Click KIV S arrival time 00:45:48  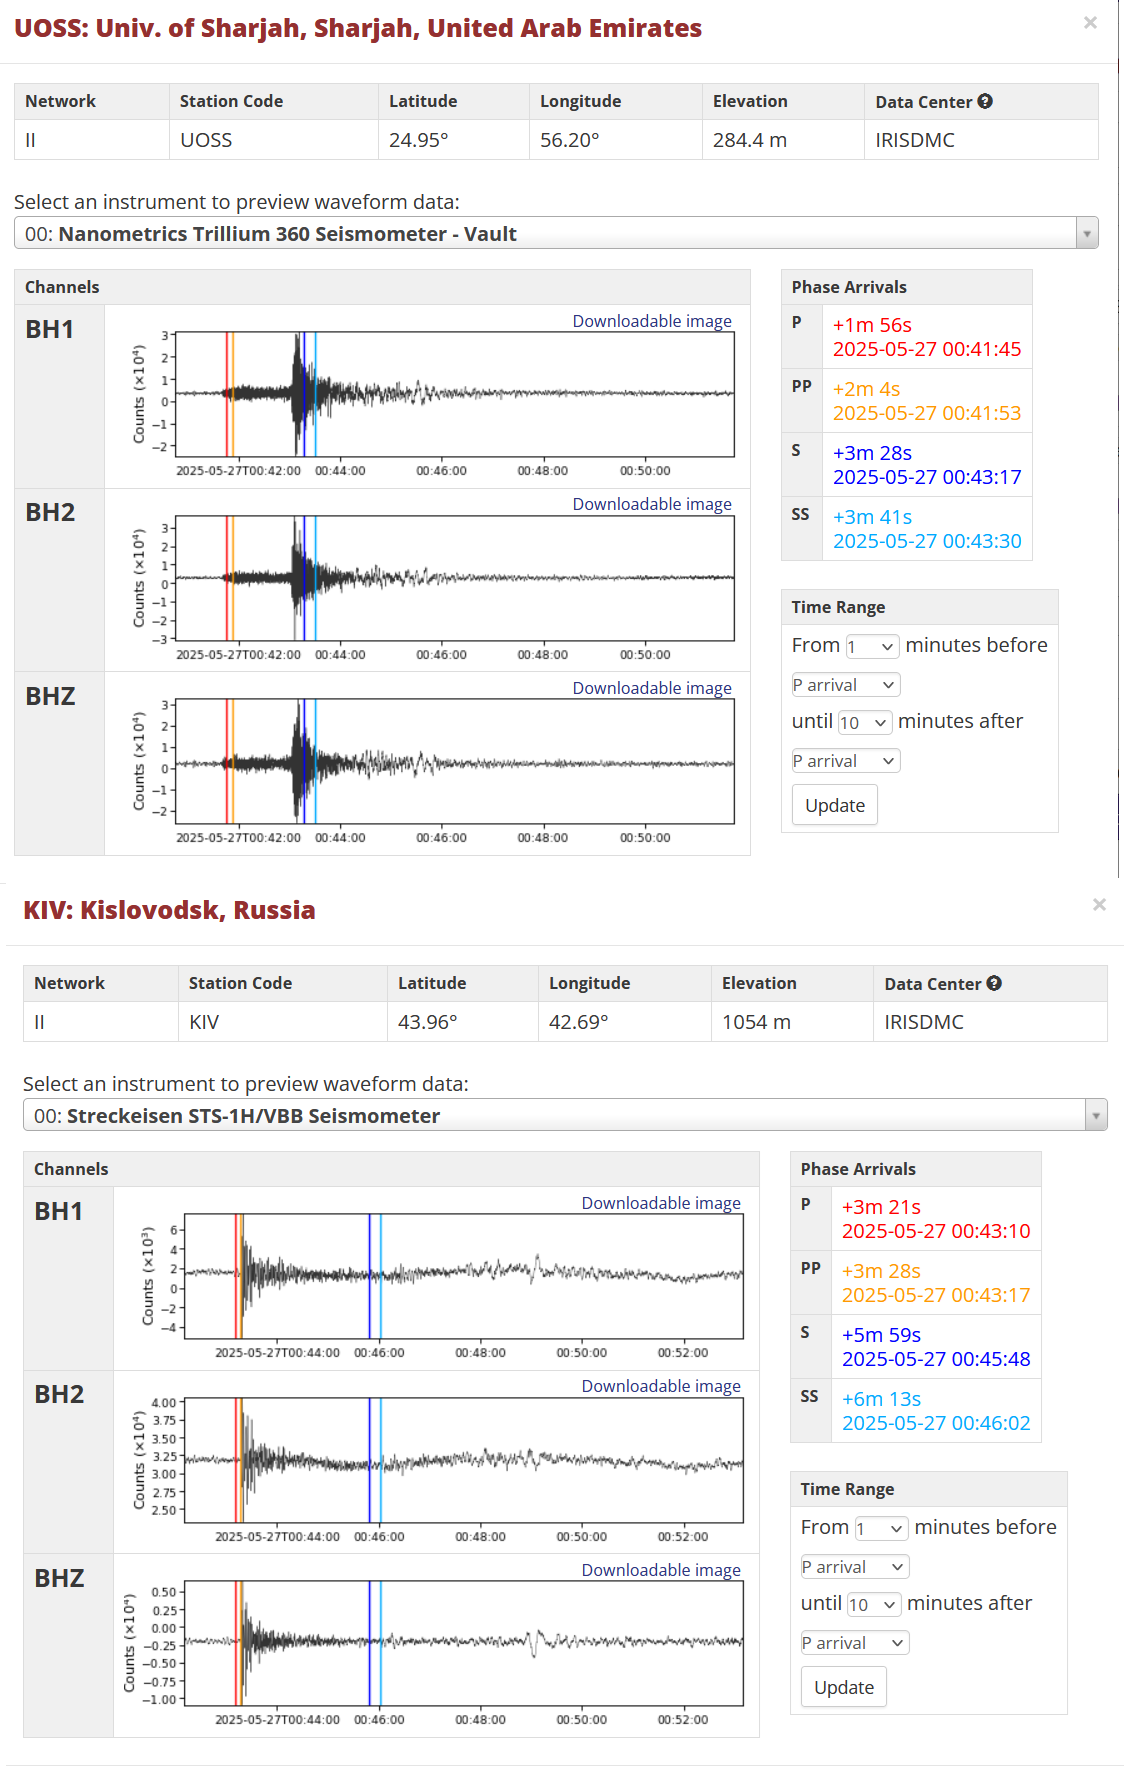point(936,1359)
